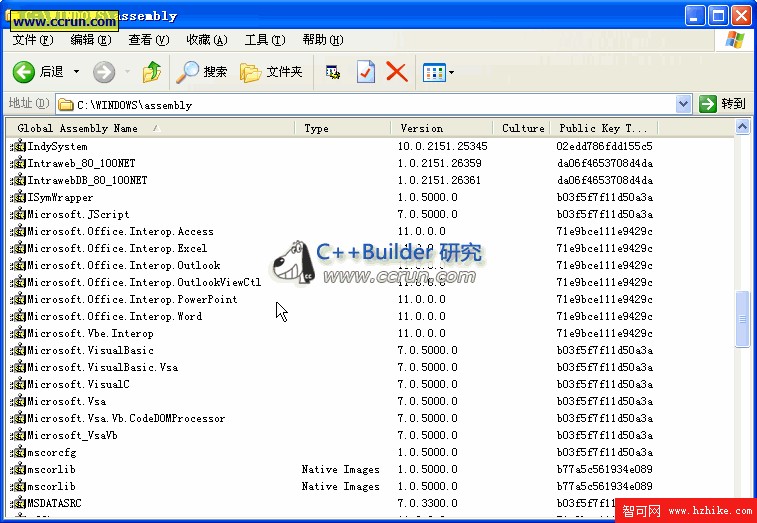Open the 文件(F) menu
Screen dimensions: 757x523
tap(32, 40)
